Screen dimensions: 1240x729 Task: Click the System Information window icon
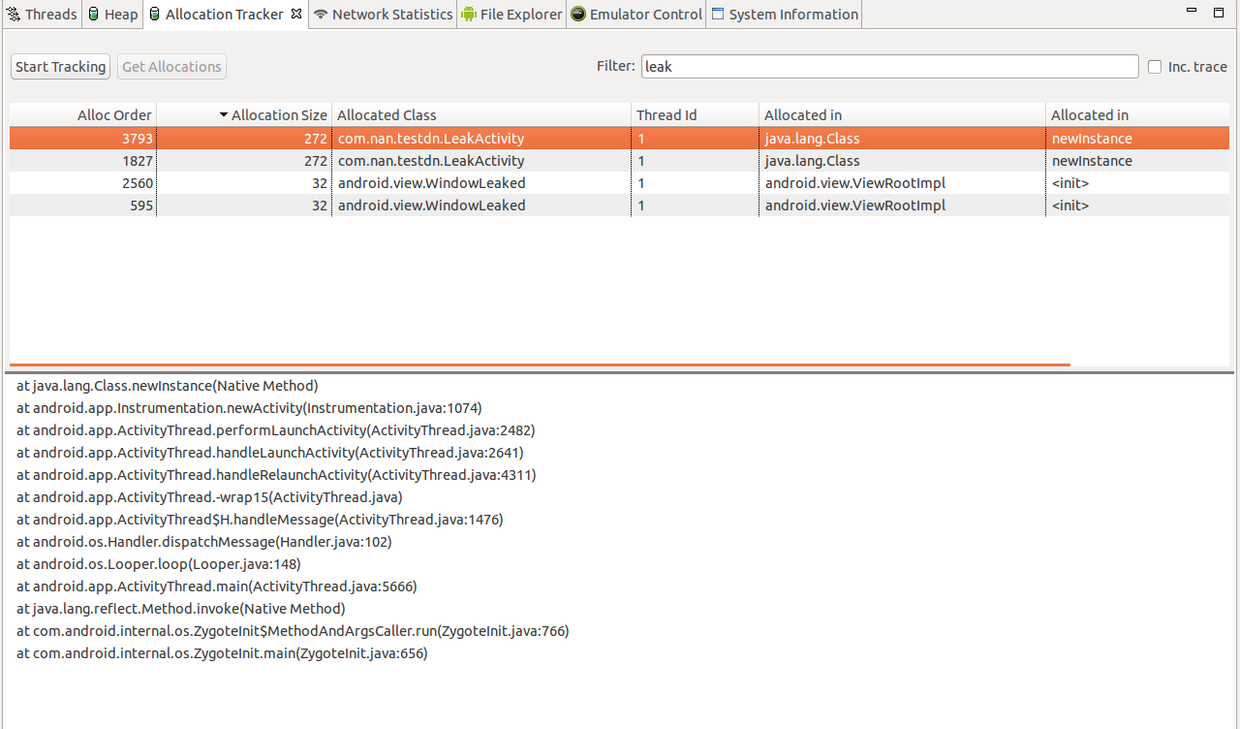718,14
